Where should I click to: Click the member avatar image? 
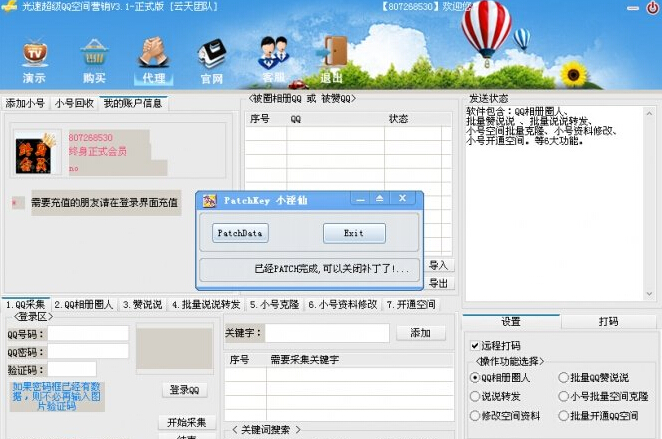[36, 153]
